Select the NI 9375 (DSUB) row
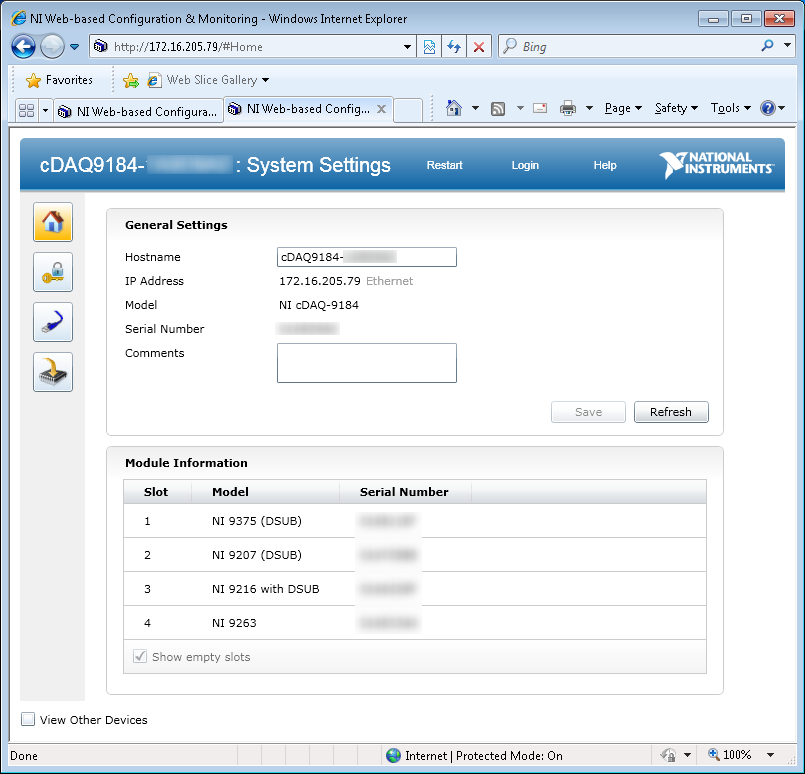 415,521
